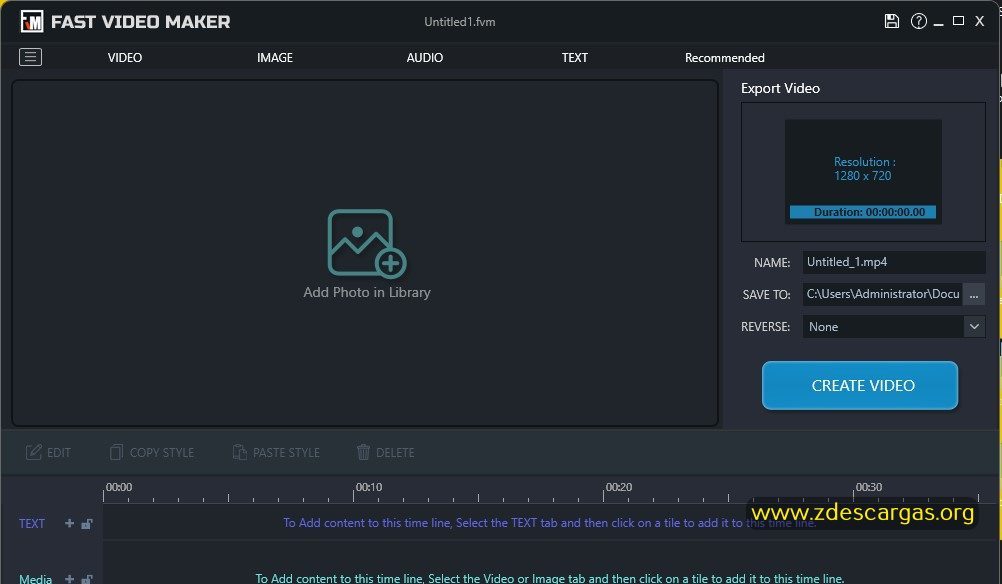Click the Resolution 1280 x 720 text
Image resolution: width=1002 pixels, height=584 pixels.
point(863,169)
